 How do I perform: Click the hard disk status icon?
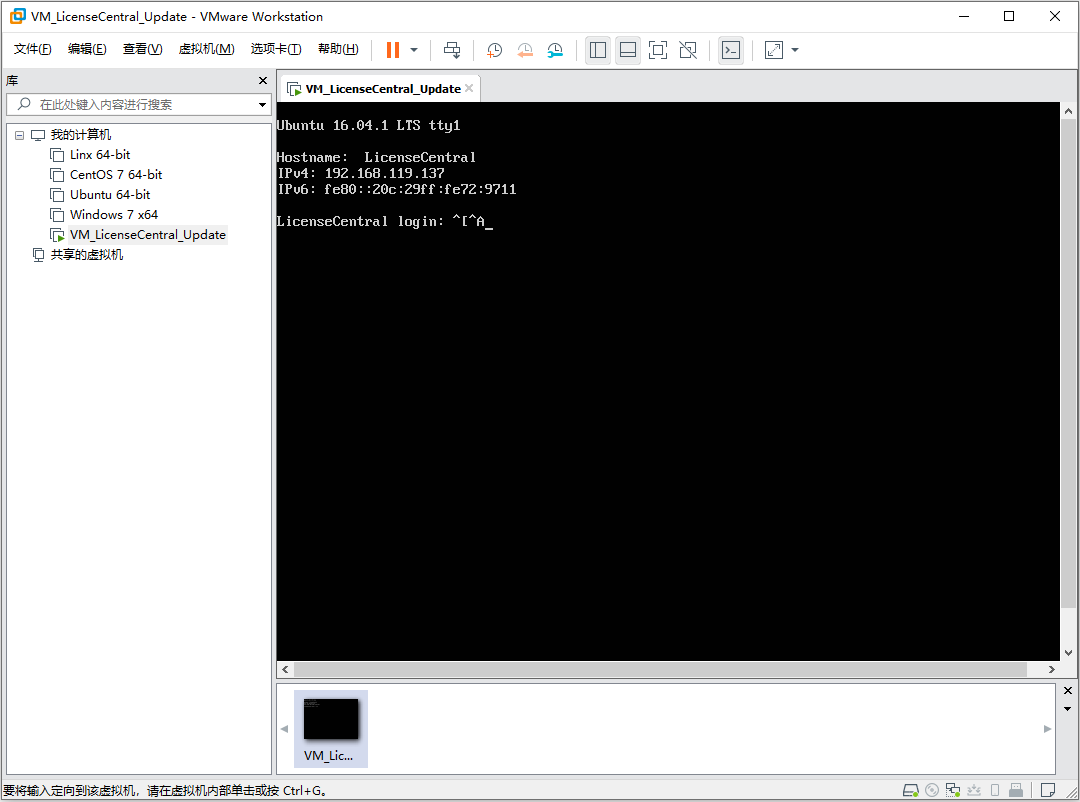(911, 790)
